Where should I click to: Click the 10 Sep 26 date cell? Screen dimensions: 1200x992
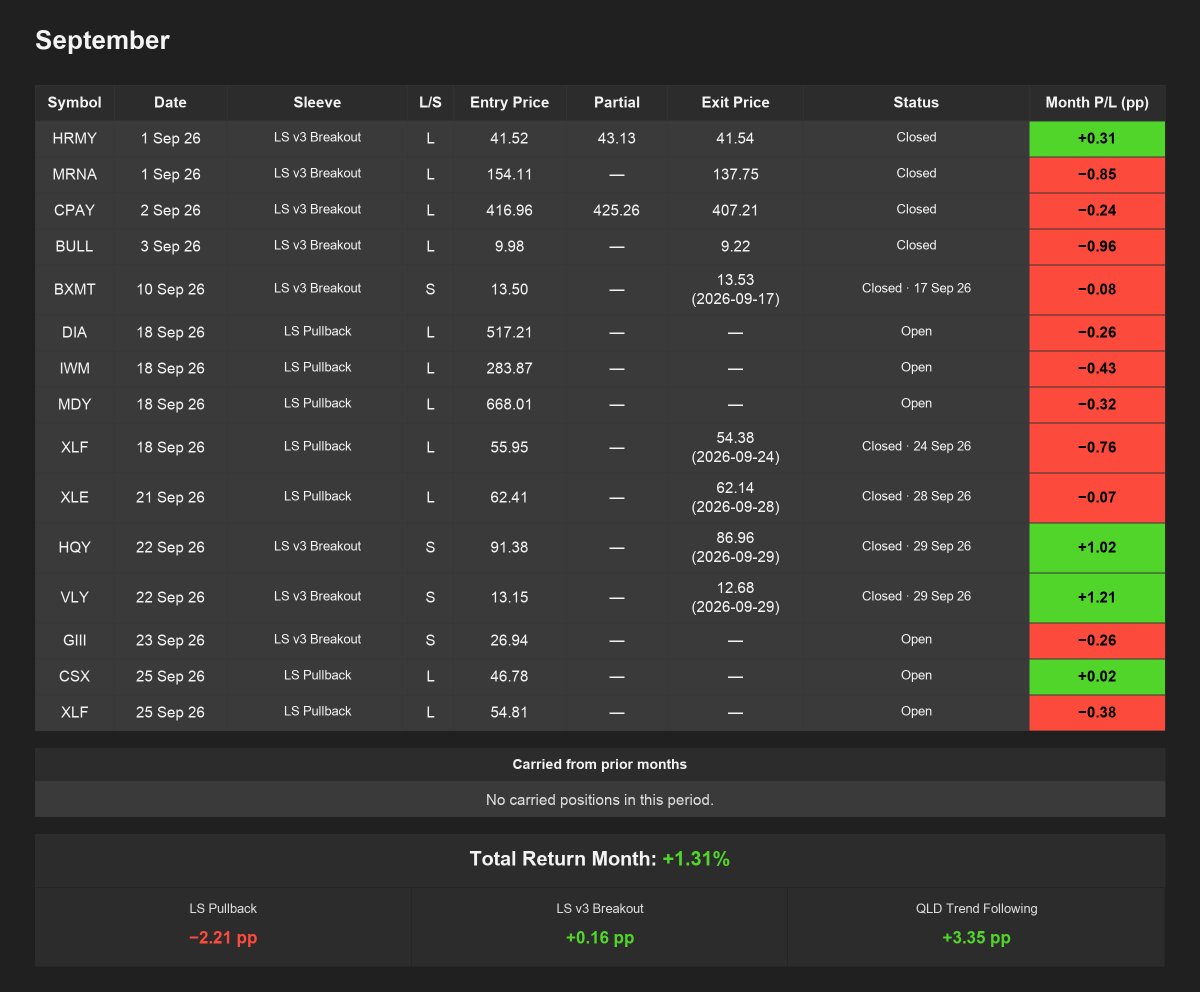(x=171, y=289)
